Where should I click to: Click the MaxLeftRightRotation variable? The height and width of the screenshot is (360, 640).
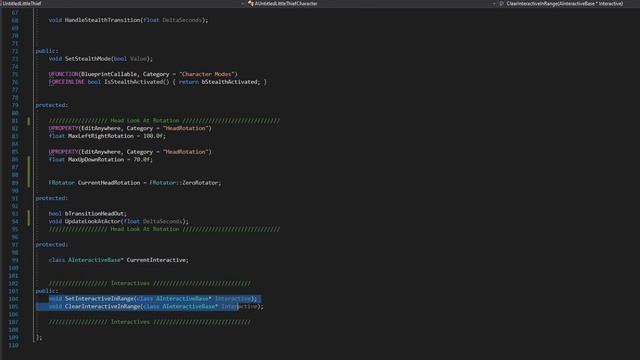click(101, 136)
